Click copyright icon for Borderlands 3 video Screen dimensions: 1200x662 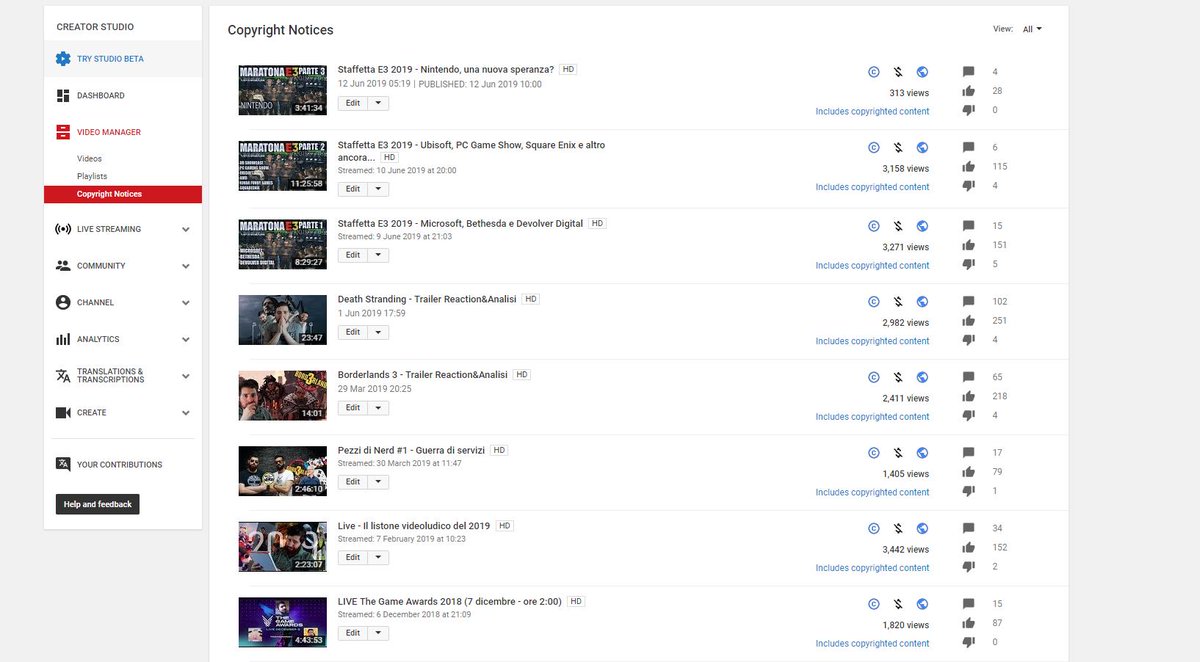click(x=873, y=377)
